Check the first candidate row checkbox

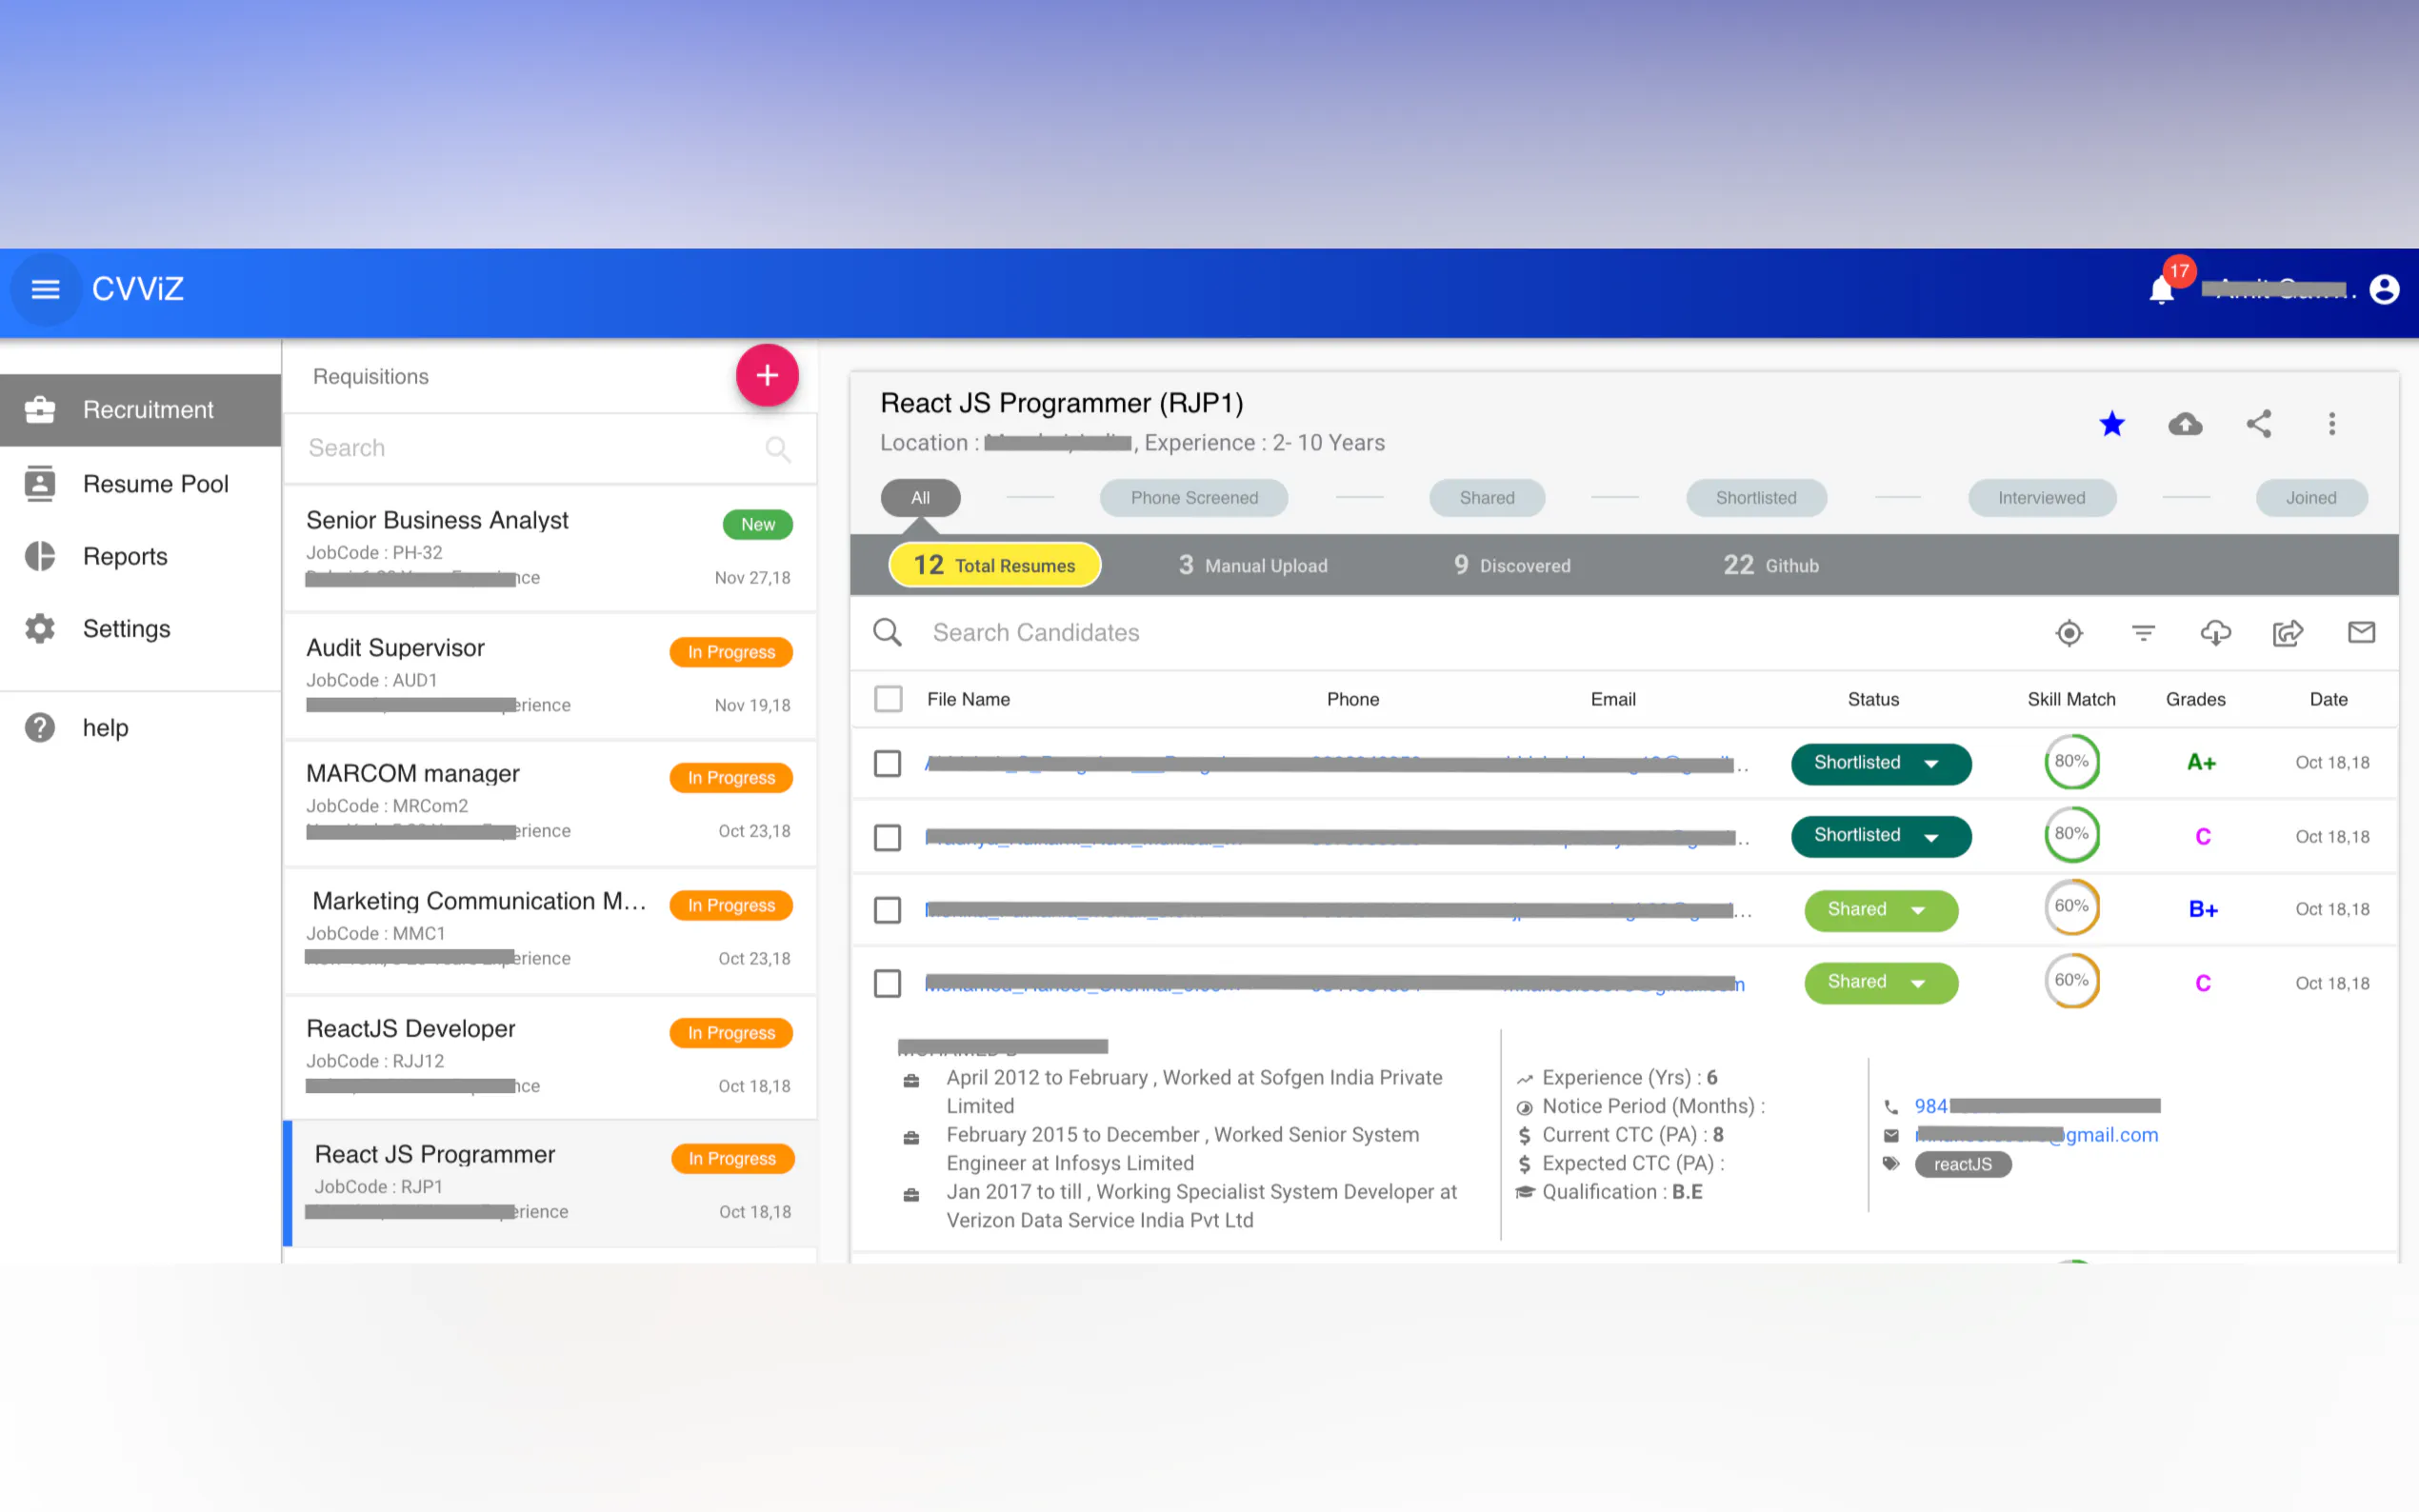[x=888, y=764]
